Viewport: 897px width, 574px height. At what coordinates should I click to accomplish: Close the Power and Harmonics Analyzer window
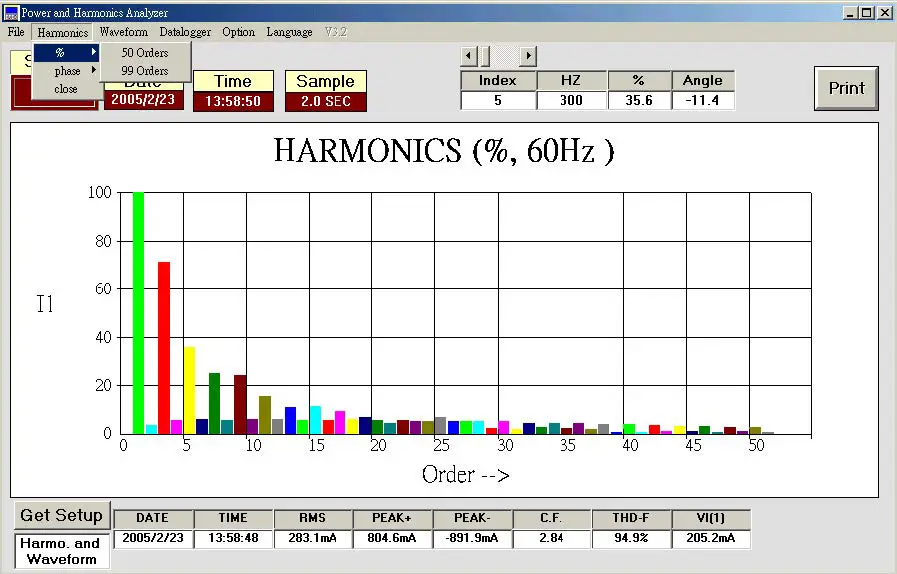click(x=884, y=13)
